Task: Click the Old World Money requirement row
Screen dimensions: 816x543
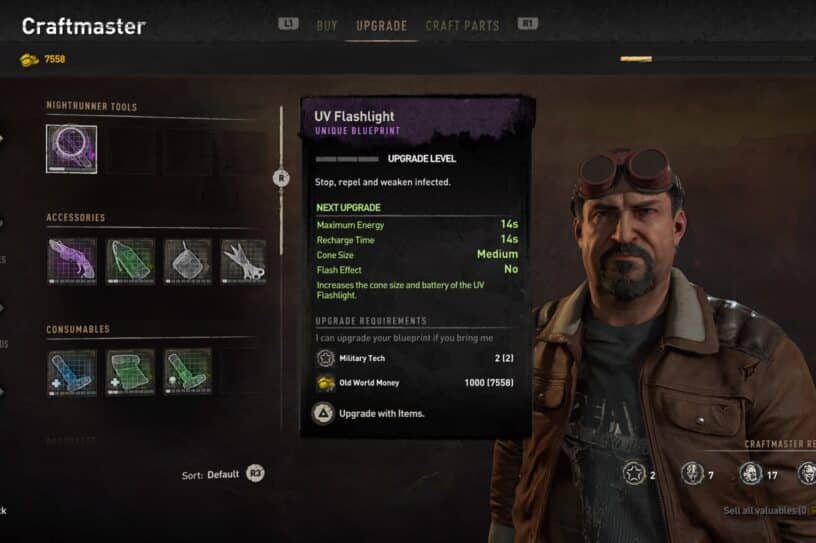Action: (415, 383)
